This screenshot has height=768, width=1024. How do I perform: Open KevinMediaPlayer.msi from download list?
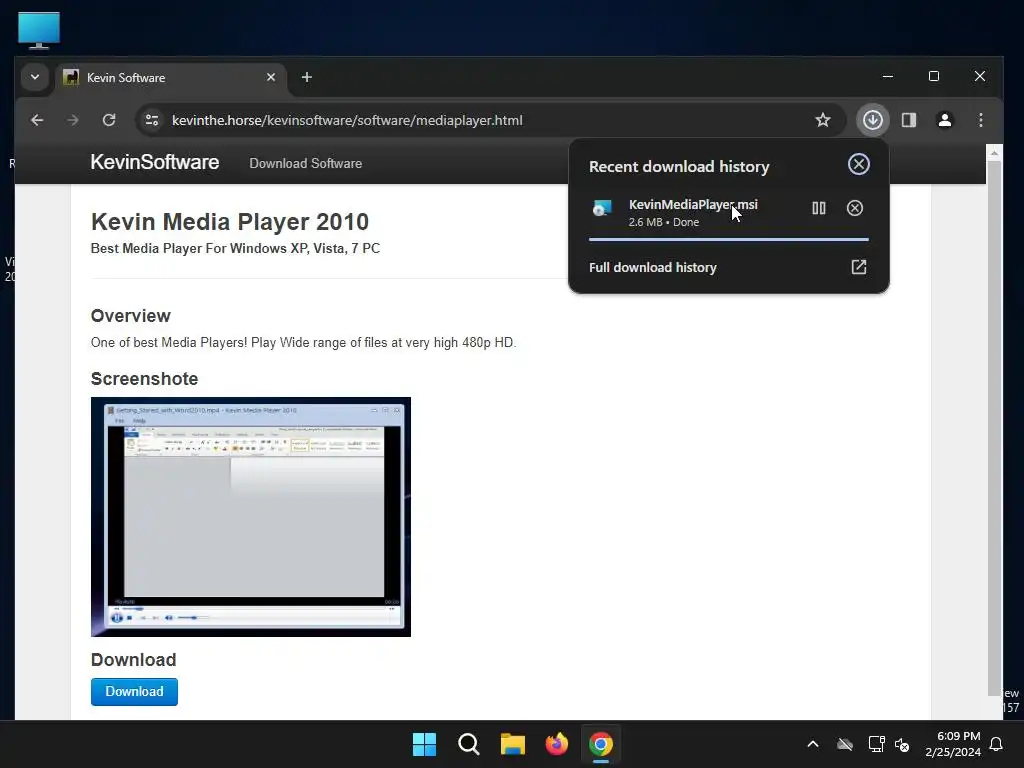(x=692, y=205)
